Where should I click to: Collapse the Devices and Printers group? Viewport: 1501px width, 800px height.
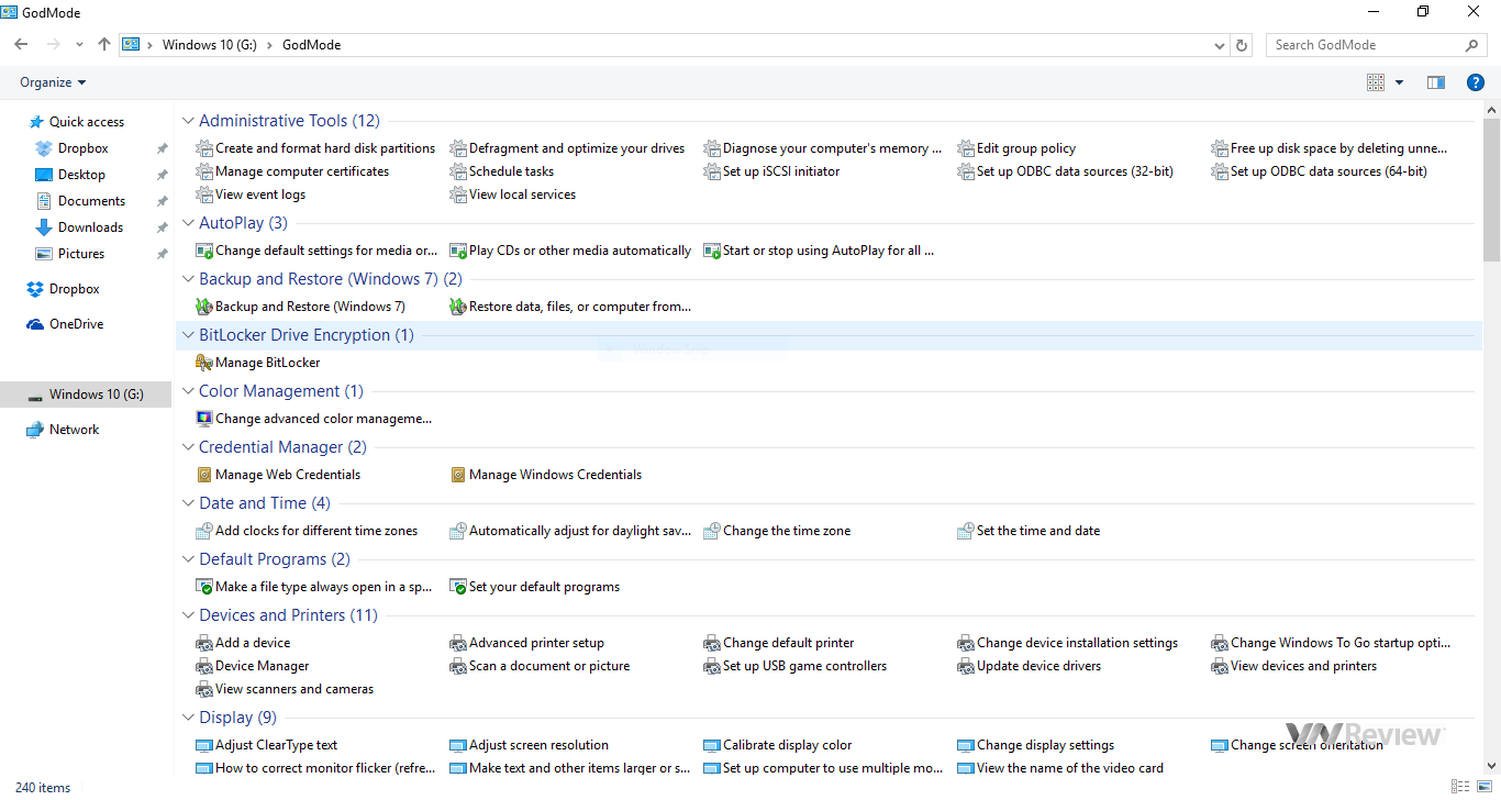(x=188, y=614)
